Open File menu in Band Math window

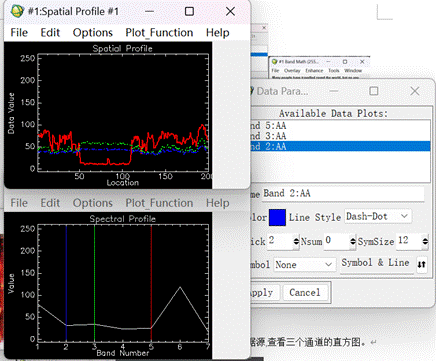tap(275, 71)
